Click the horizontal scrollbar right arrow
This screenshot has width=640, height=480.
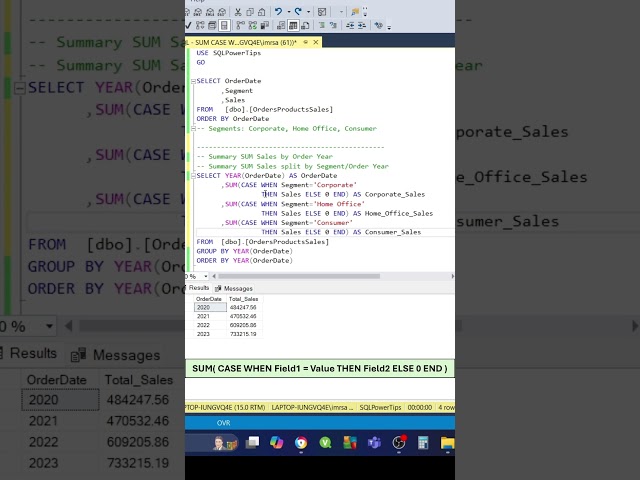coord(452,276)
